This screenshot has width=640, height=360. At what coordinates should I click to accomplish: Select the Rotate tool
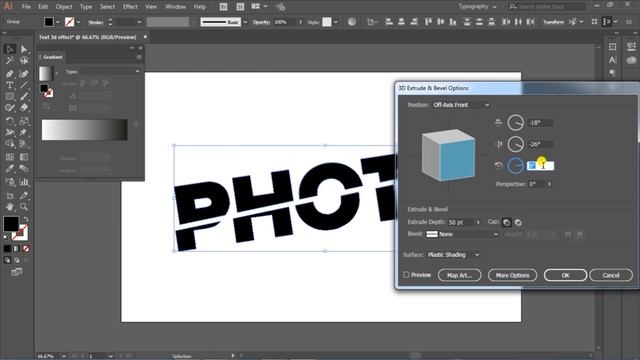10,121
